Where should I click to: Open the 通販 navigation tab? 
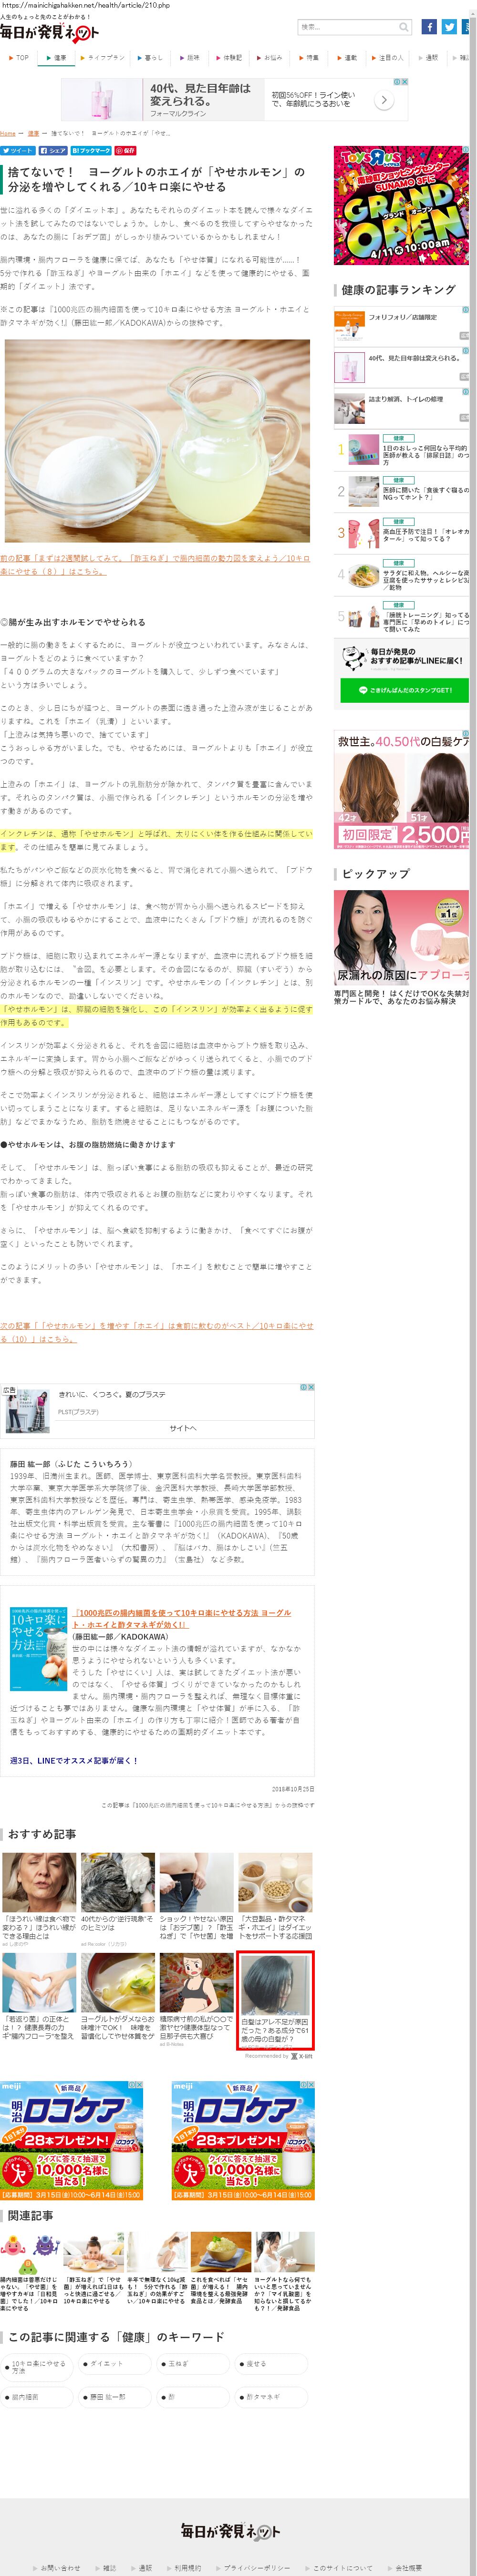coord(428,58)
